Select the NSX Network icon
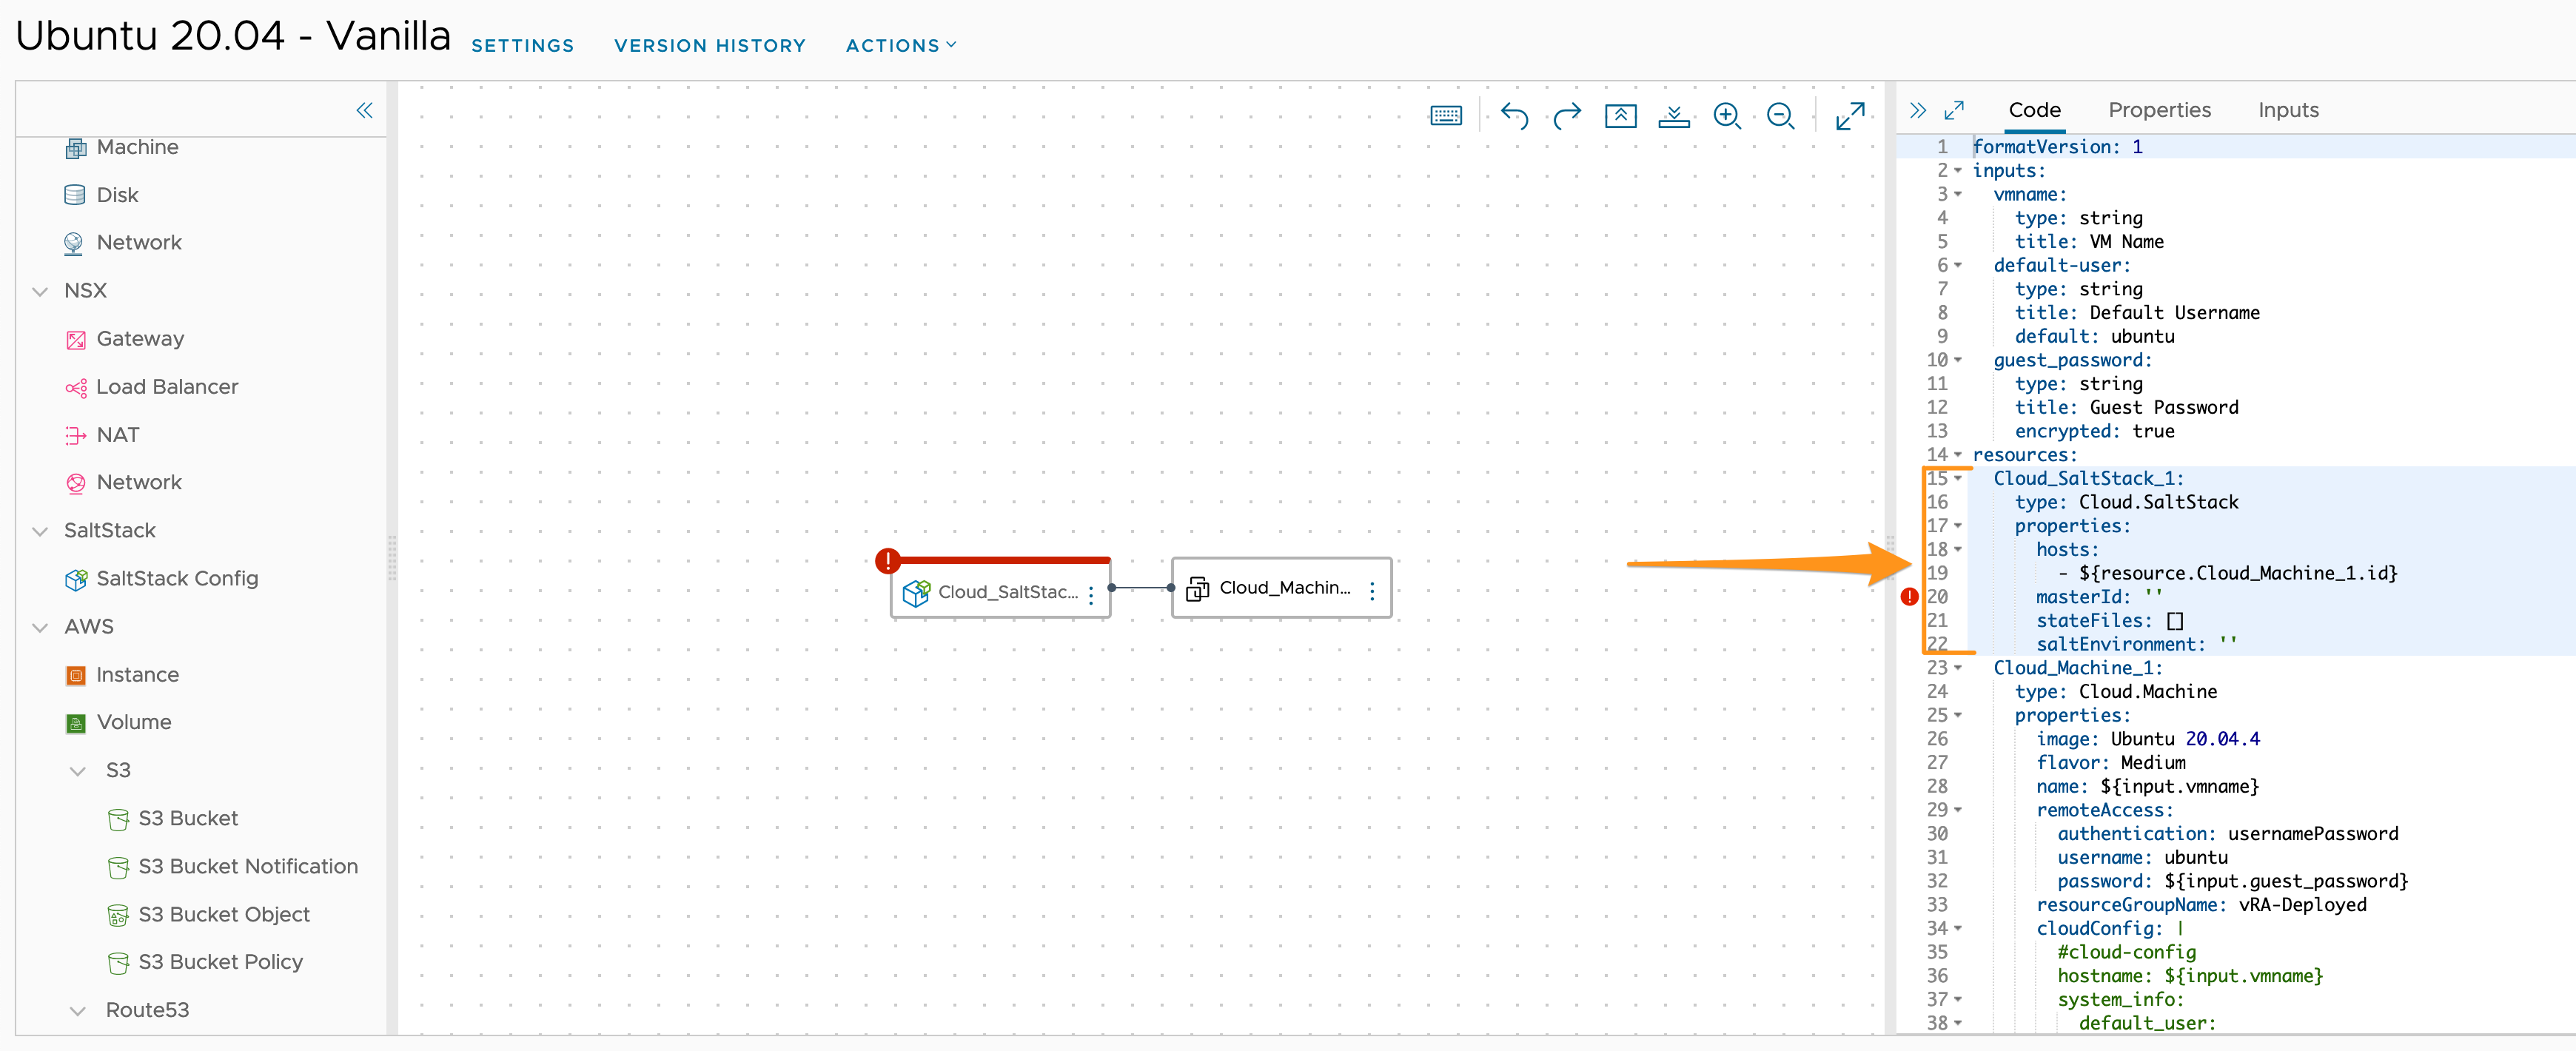Image resolution: width=2576 pixels, height=1051 pixels. [x=75, y=483]
